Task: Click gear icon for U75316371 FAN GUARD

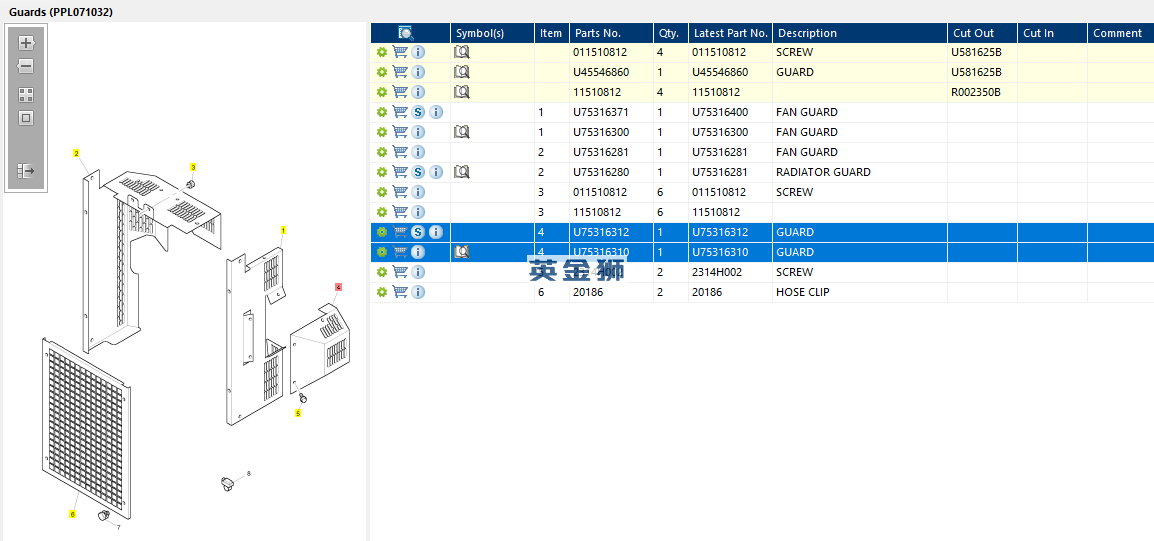Action: point(381,112)
